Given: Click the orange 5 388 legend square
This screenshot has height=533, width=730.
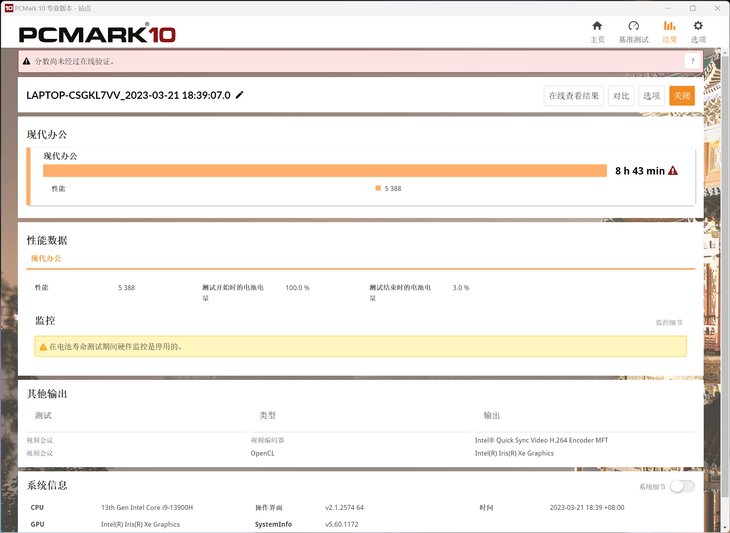Looking at the screenshot, I should point(378,188).
